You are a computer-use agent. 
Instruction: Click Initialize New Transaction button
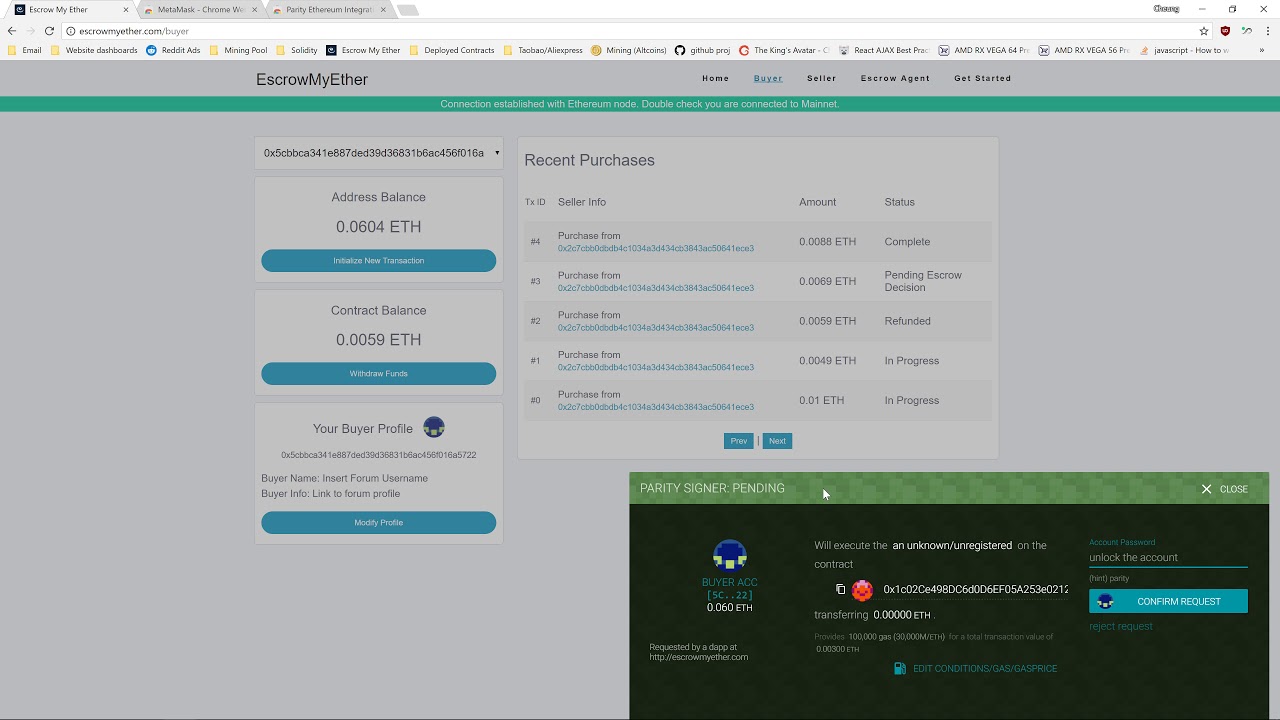(379, 261)
